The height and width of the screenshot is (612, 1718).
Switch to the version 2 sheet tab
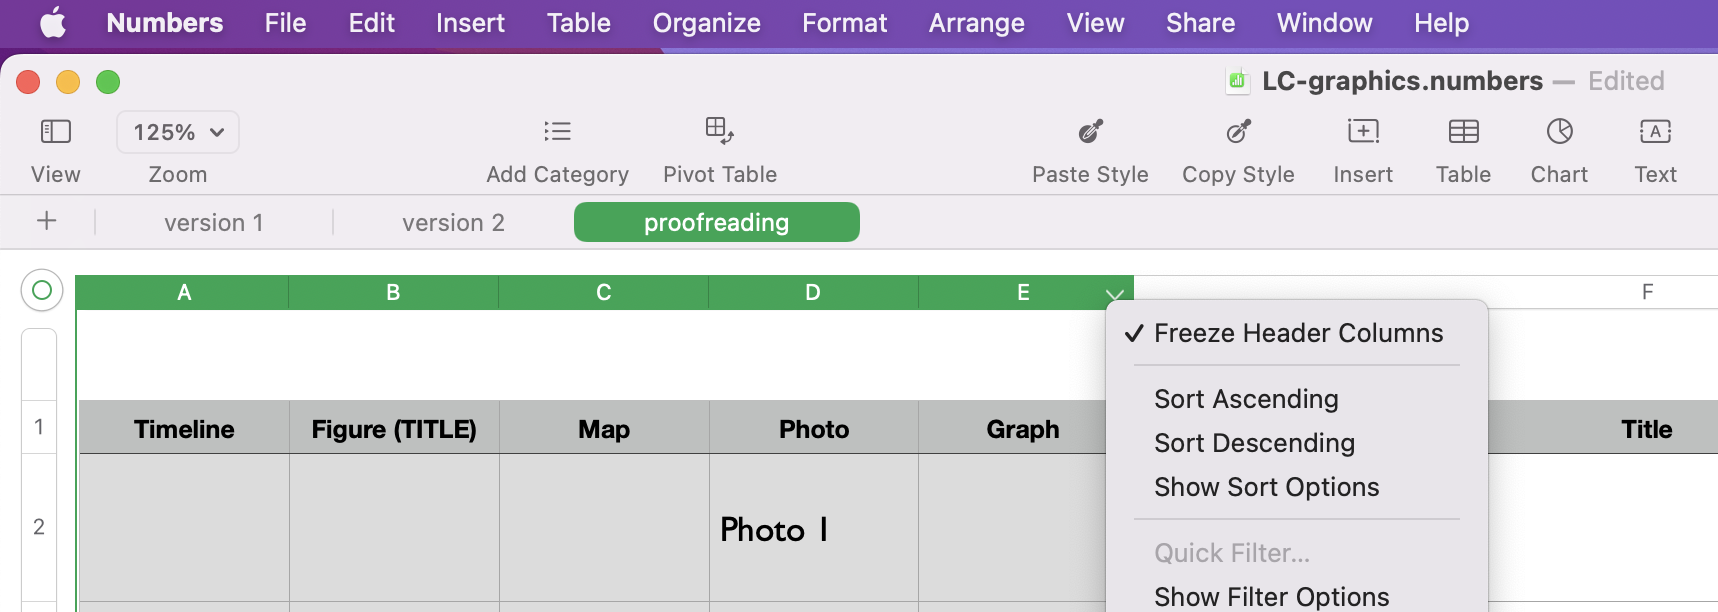click(x=453, y=222)
